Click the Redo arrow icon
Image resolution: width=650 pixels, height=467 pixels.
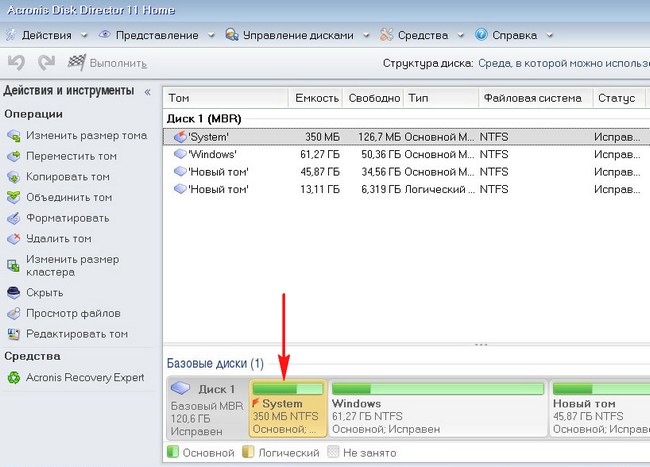pyautogui.click(x=46, y=63)
